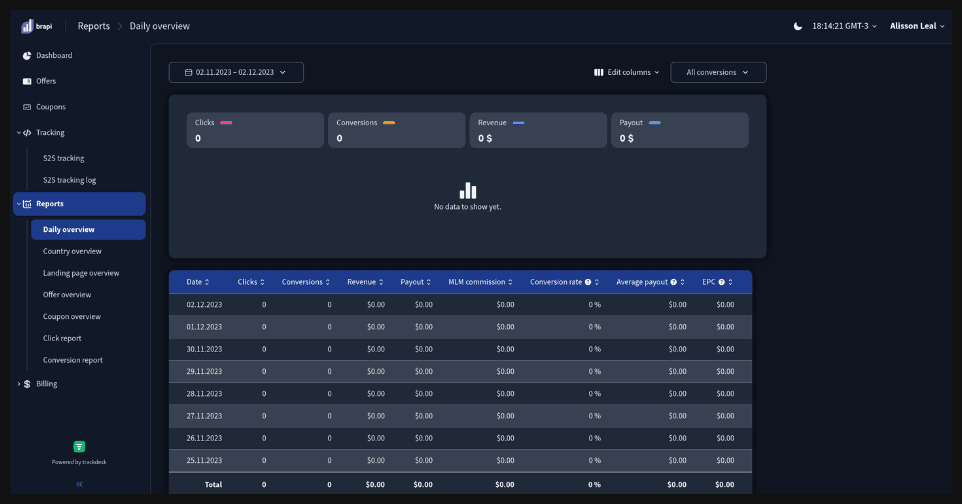Click the Tracking code brackets icon
The image size is (962, 504).
pos(27,133)
